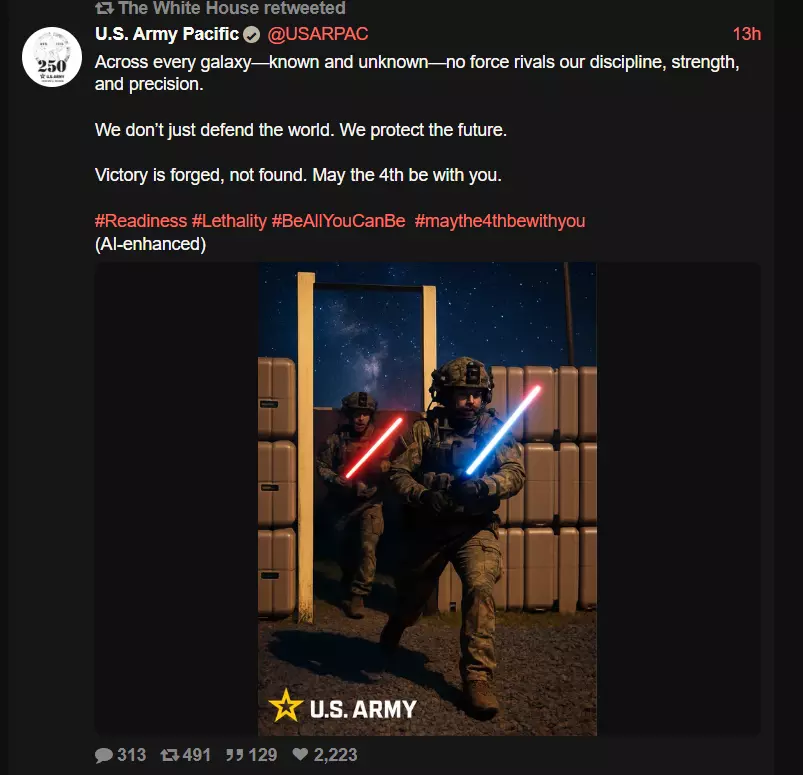
Task: Click the comment bubble icon
Action: click(x=104, y=755)
